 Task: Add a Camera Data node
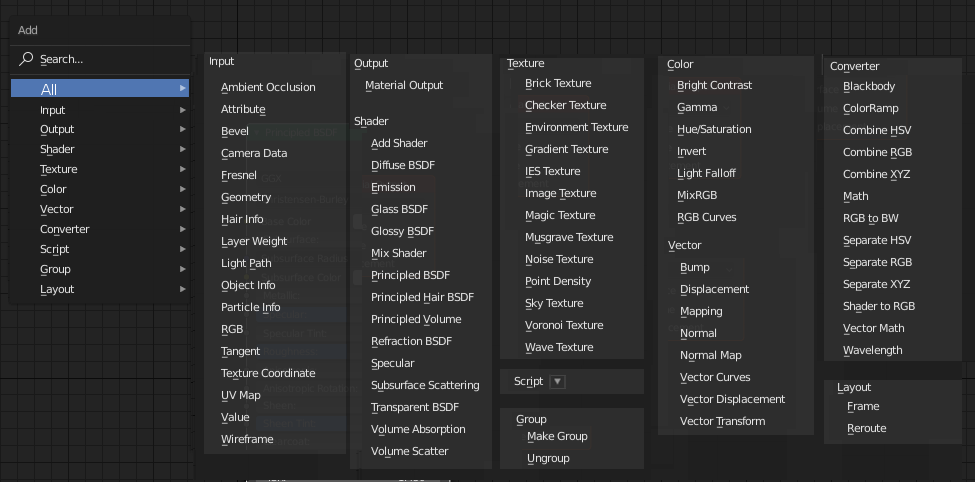[x=254, y=153]
